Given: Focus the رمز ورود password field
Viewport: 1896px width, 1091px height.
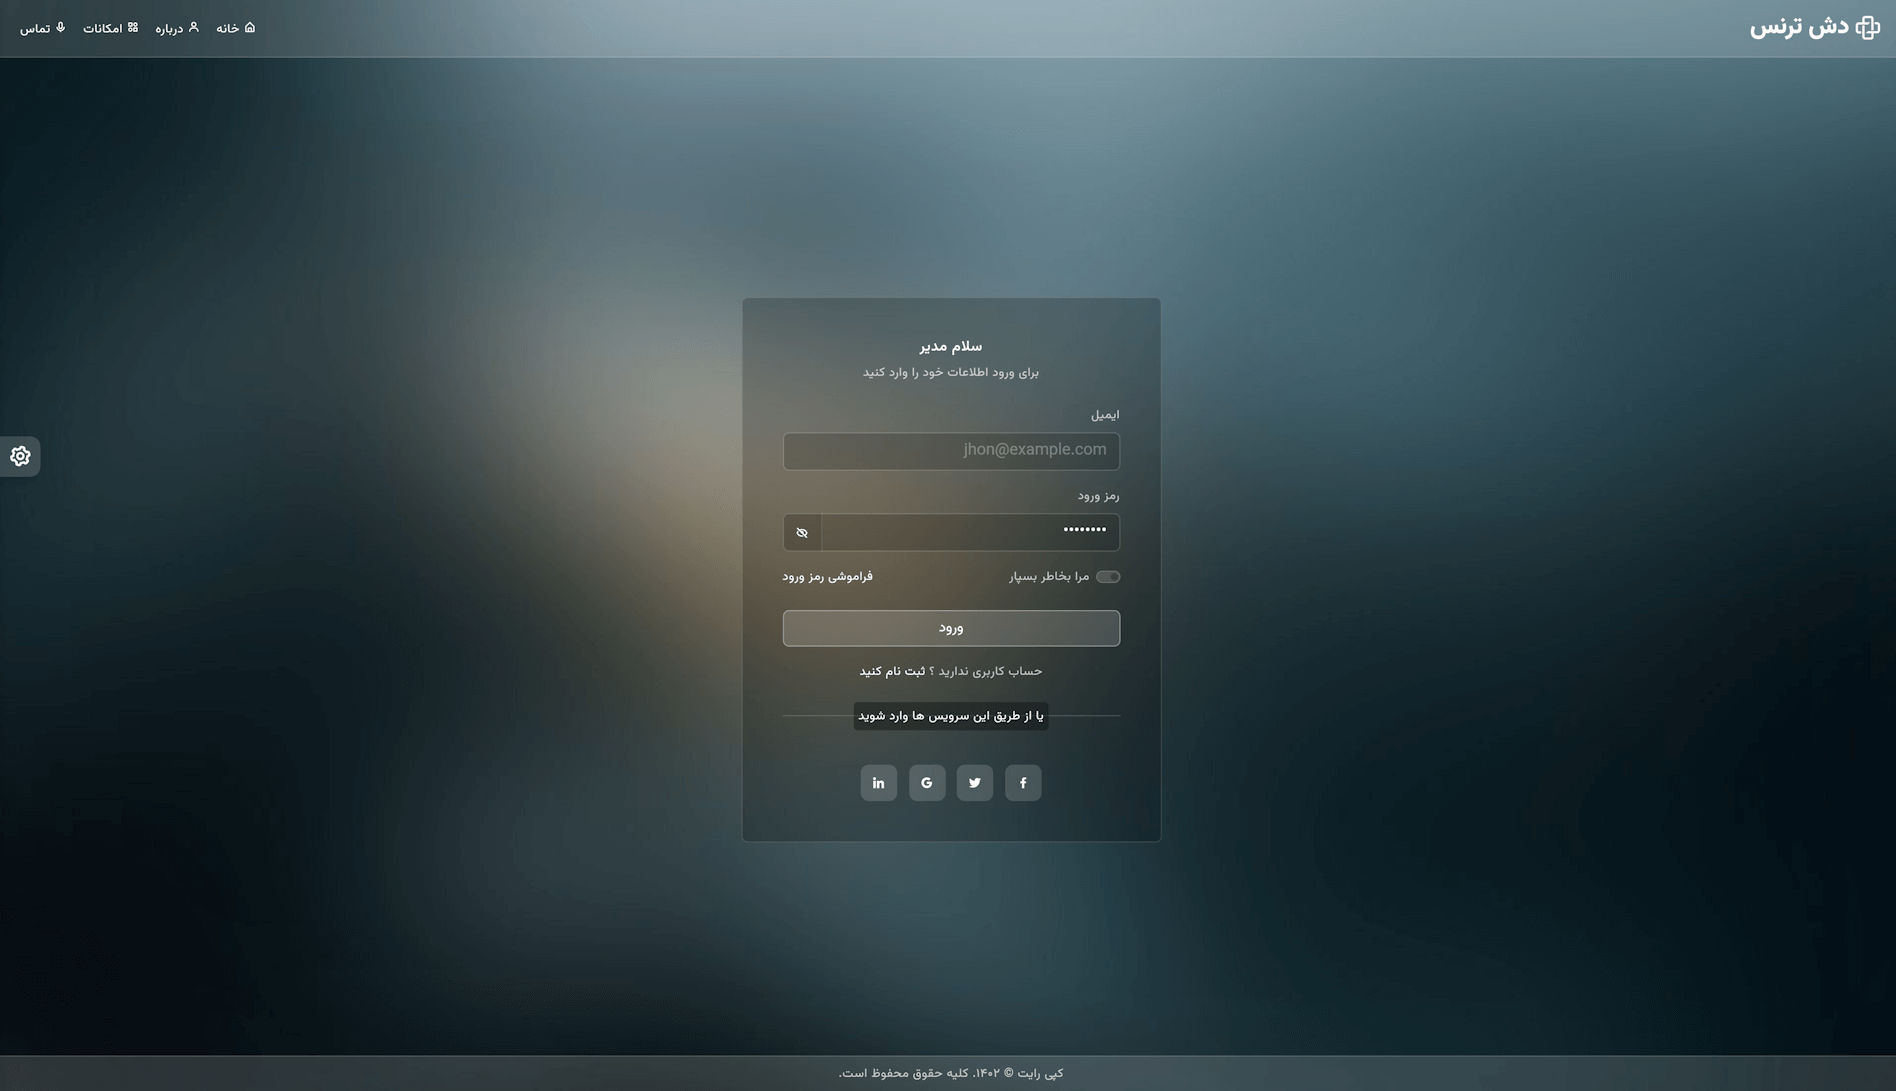Looking at the screenshot, I should pyautogui.click(x=971, y=533).
